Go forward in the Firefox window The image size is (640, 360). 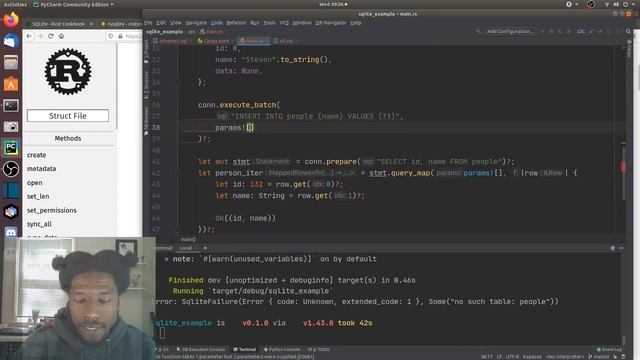tap(40, 36)
